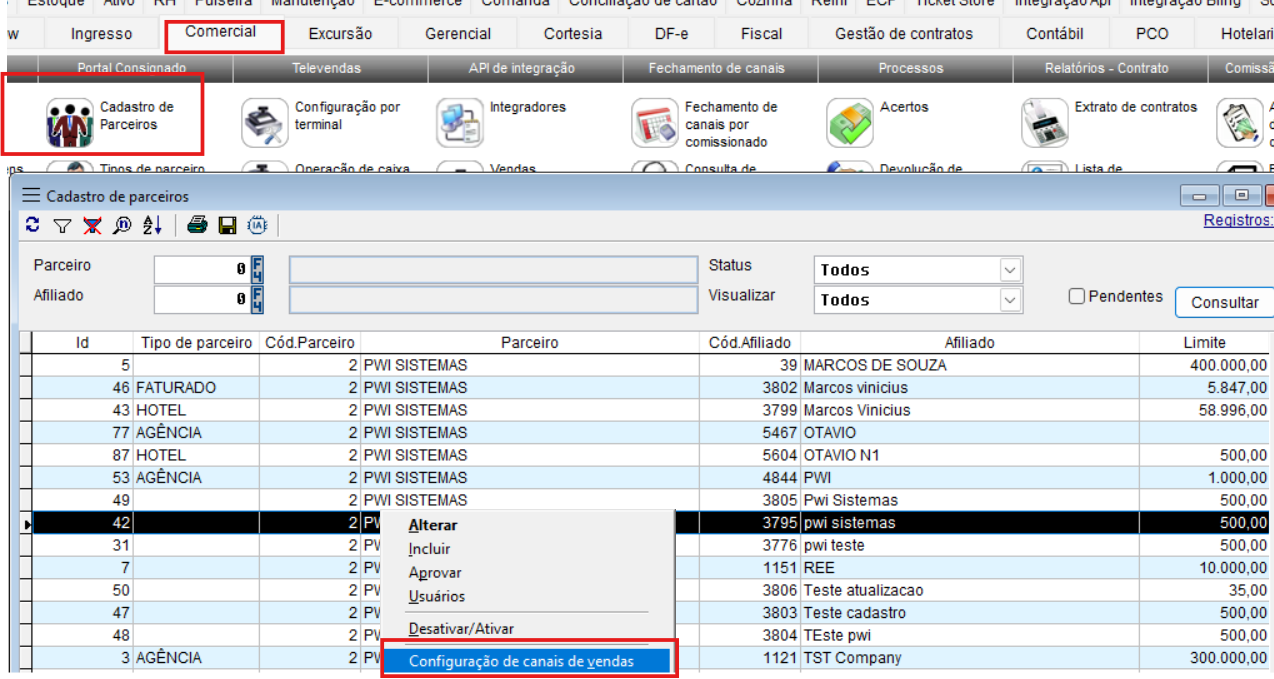The height and width of the screenshot is (679, 1274).
Task: Click the sort A-Z toolbar icon
Action: coord(152,225)
